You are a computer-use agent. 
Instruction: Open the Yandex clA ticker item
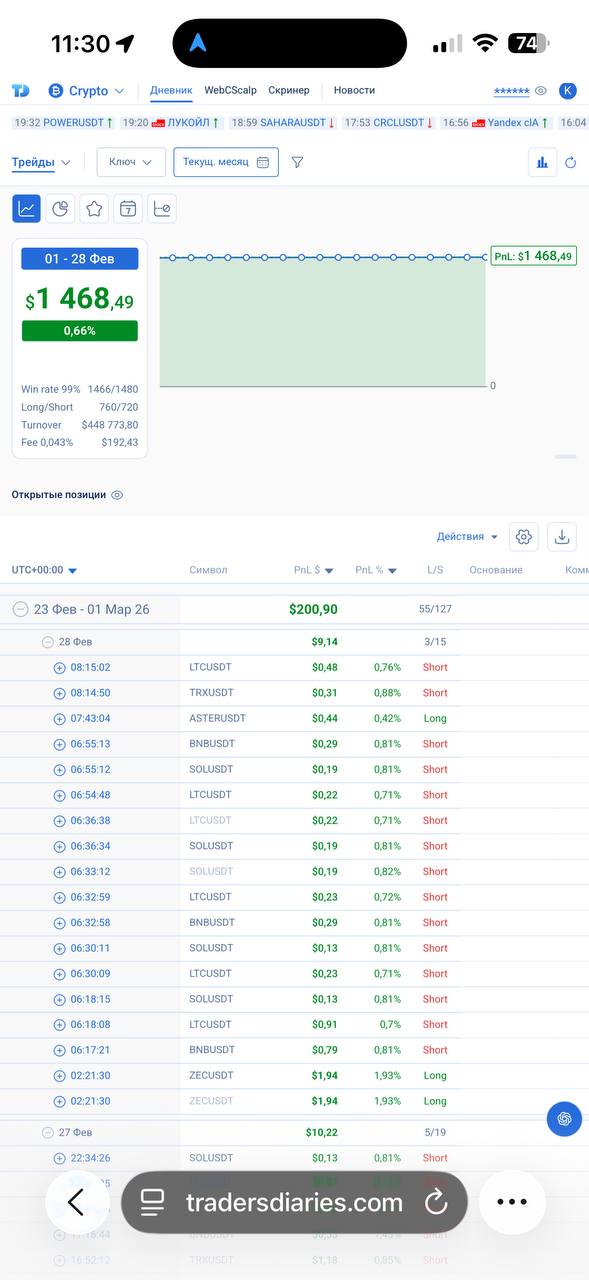(x=496, y=123)
